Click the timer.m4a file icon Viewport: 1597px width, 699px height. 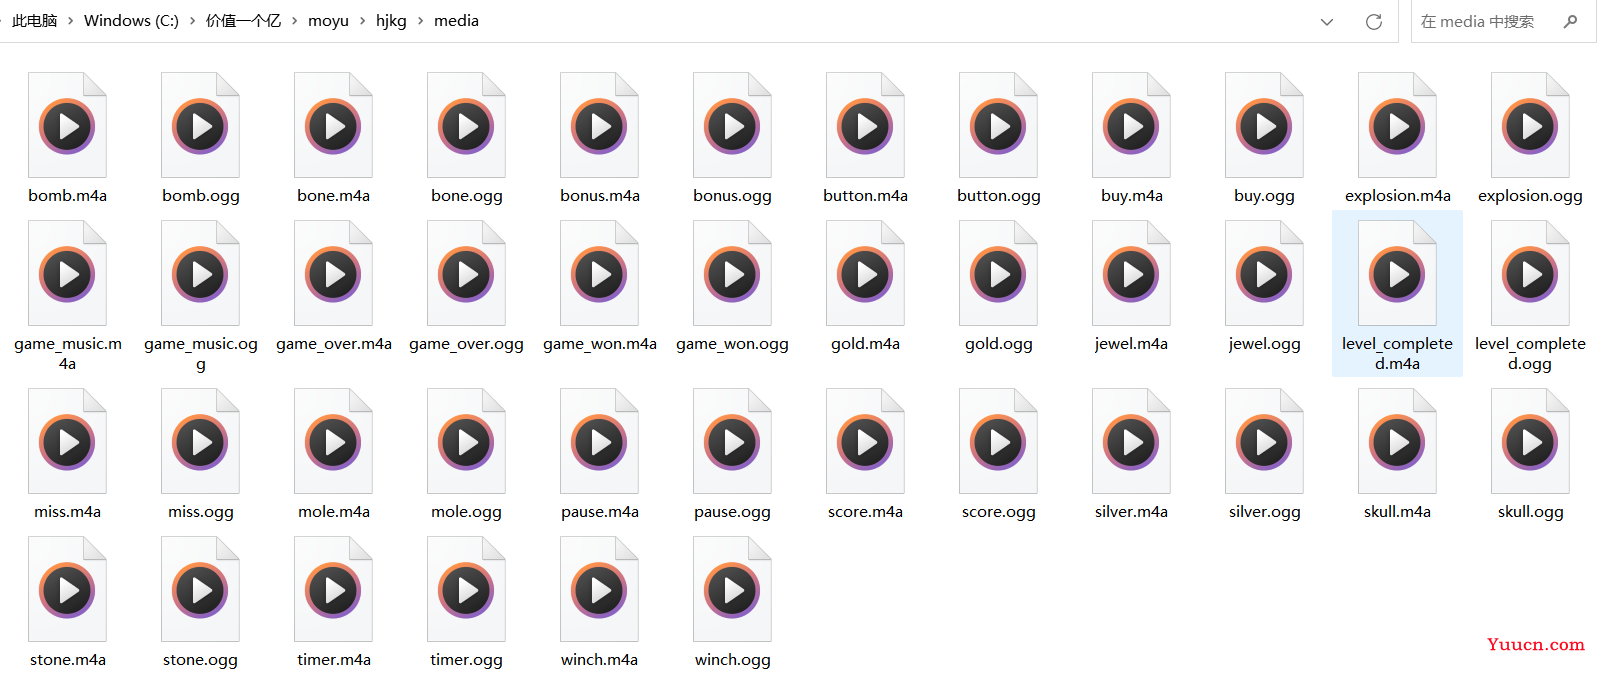click(x=333, y=589)
